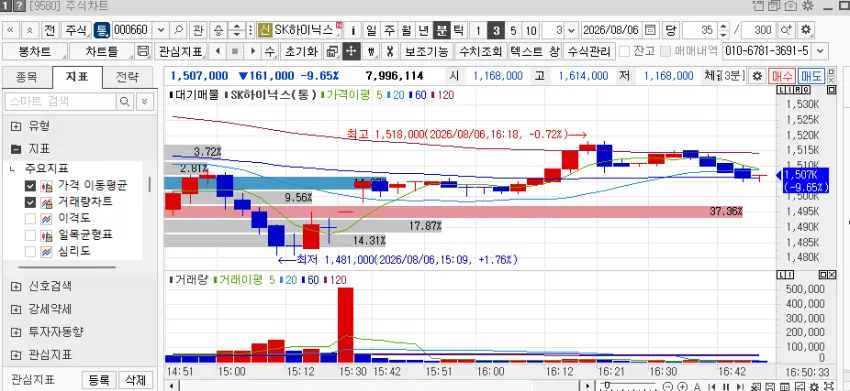Check the 잔고 checkbox
Screen dimensions: 850x391
624,52
